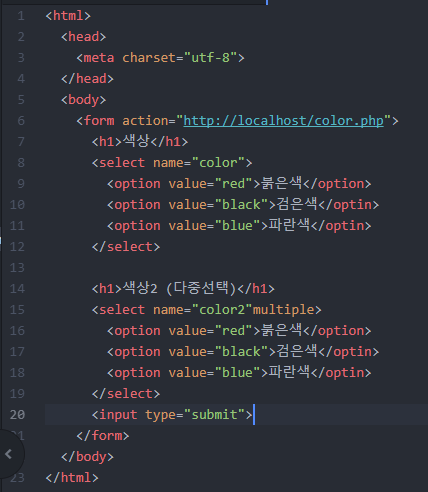428x492 pixels.
Task: Click the misspelled /optin tag on line 10
Action: [x=349, y=205]
